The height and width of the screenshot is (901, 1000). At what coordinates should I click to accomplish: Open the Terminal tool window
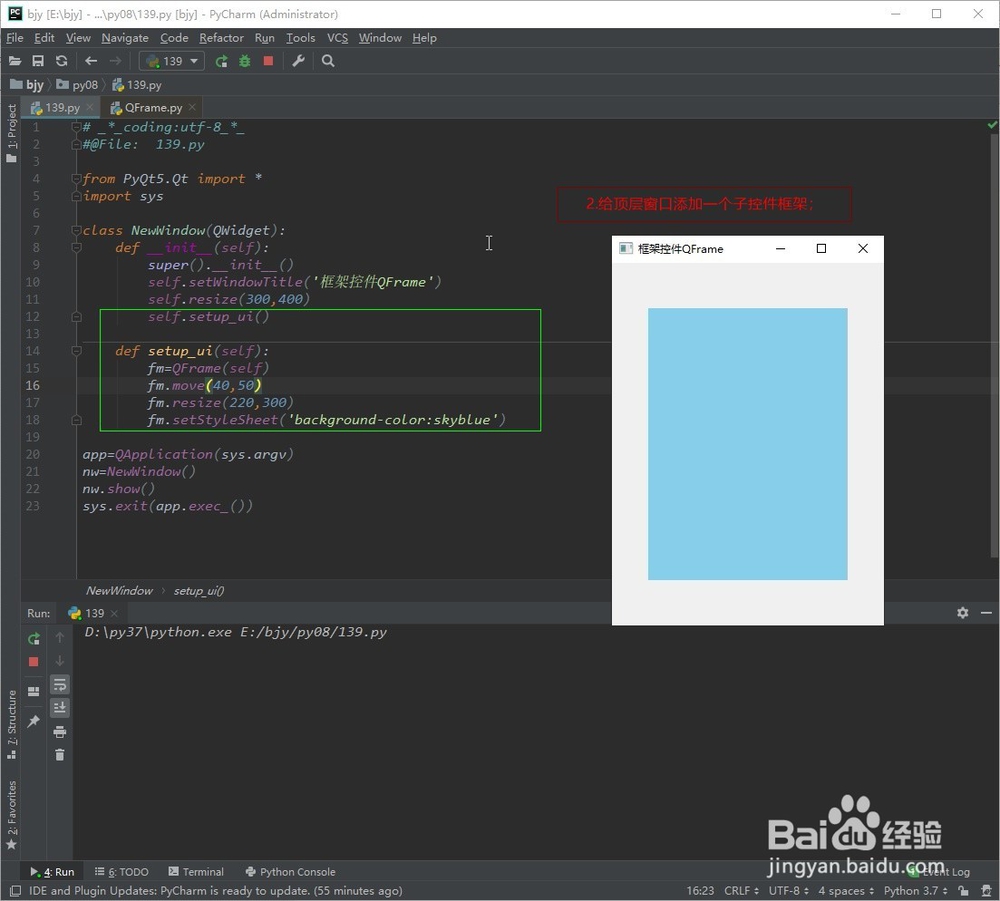pyautogui.click(x=196, y=872)
